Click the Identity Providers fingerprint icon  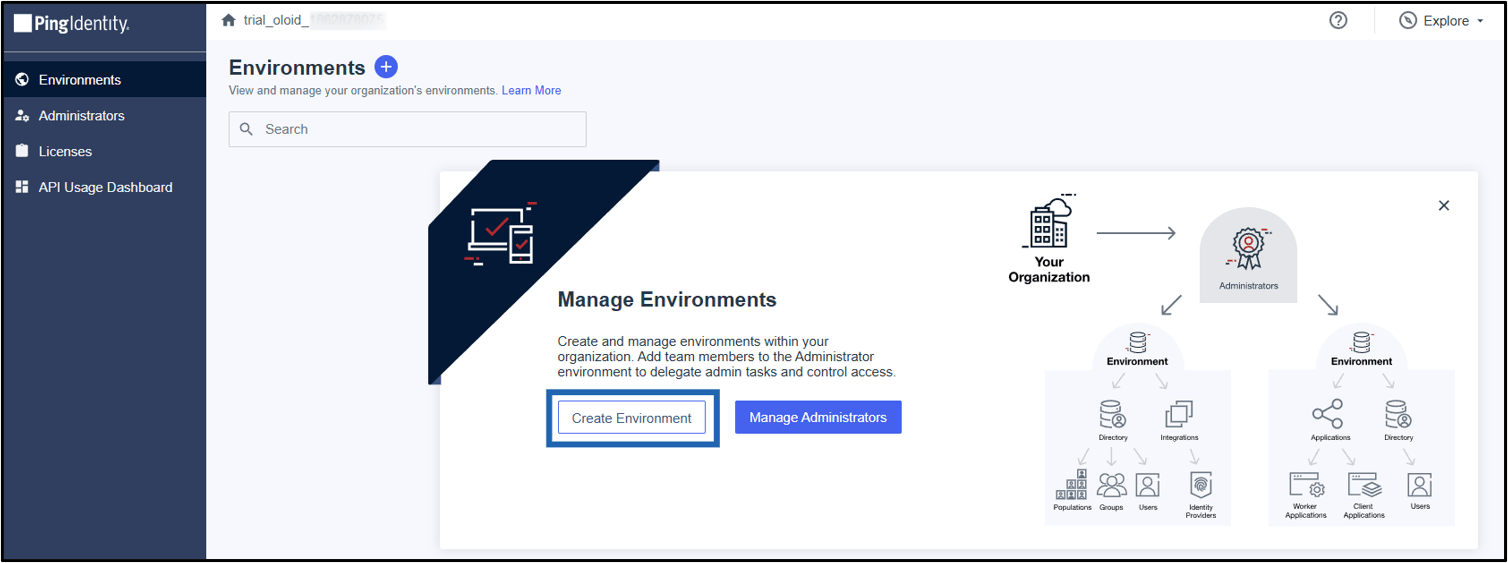1201,485
